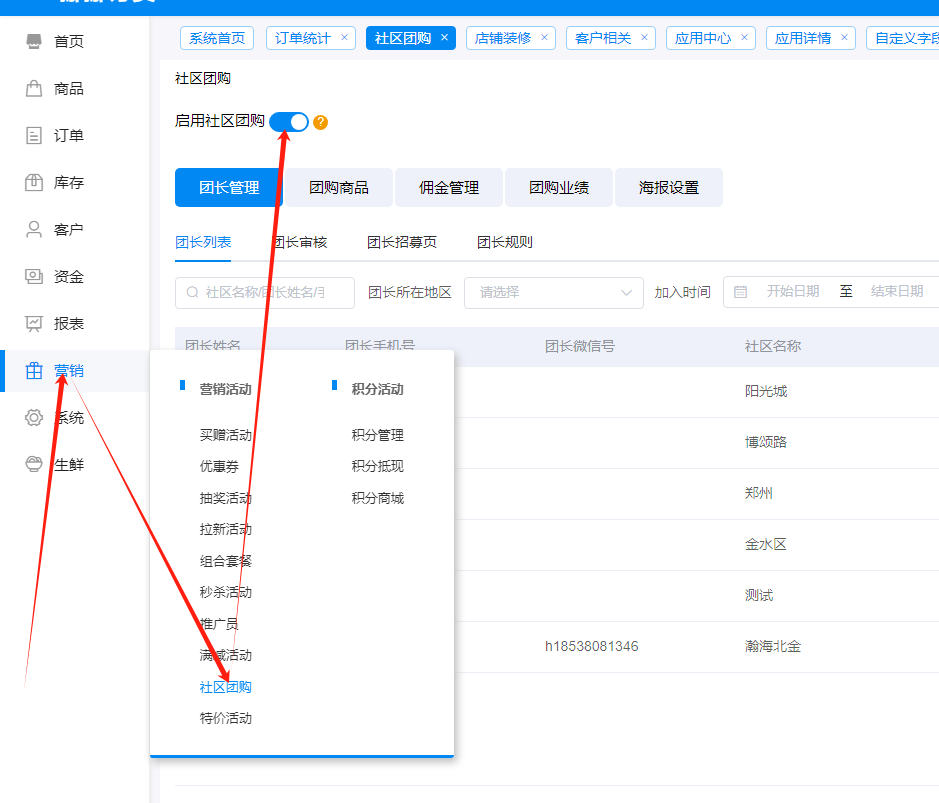This screenshot has height=803, width=939.
Task: Click the 首页 home icon in sidebar
Action: click(x=34, y=42)
